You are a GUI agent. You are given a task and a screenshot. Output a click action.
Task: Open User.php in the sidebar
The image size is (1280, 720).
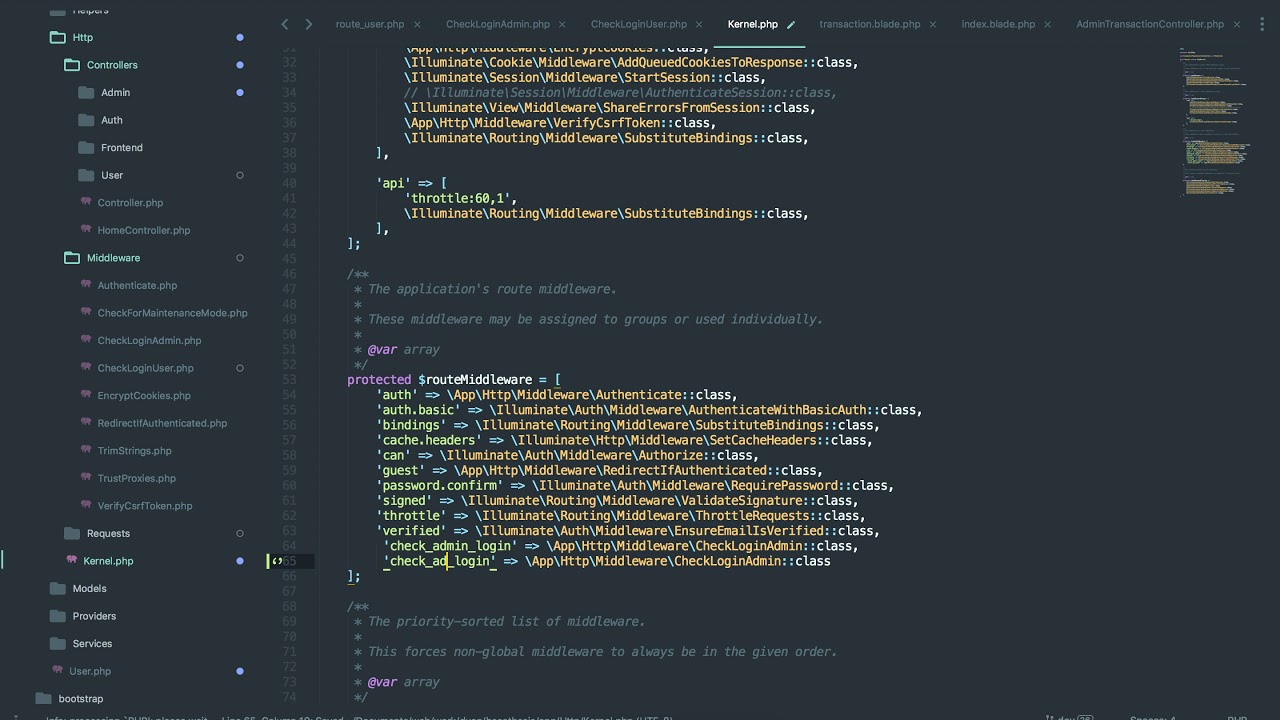tap(90, 671)
